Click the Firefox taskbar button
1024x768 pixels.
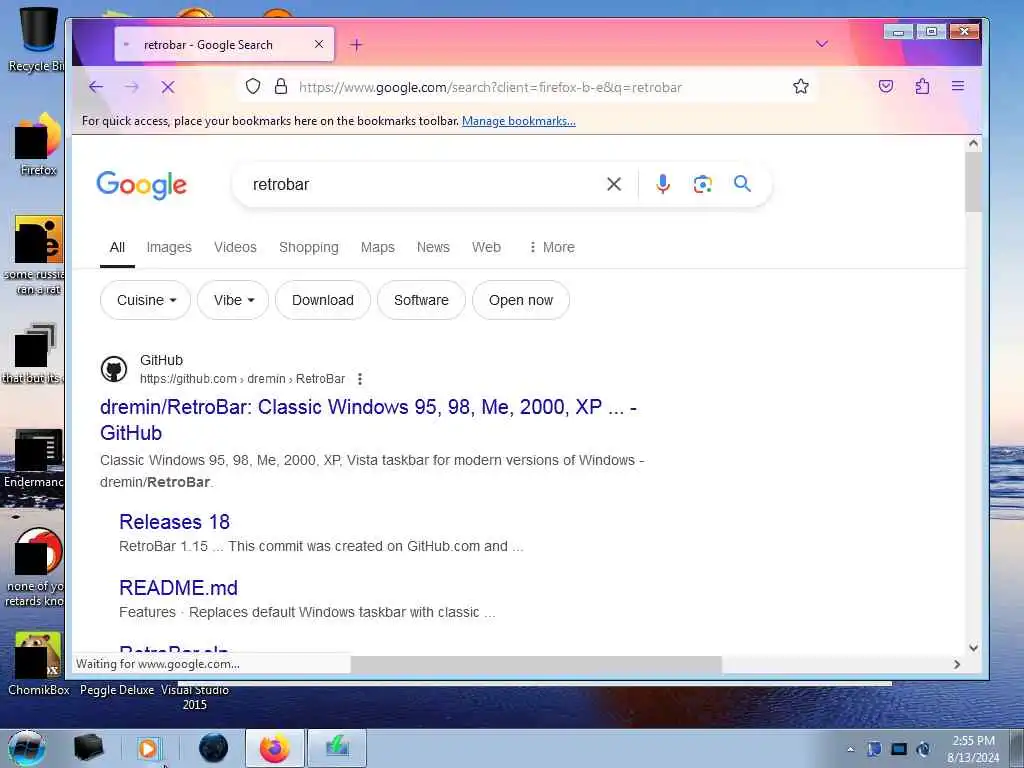(274, 748)
